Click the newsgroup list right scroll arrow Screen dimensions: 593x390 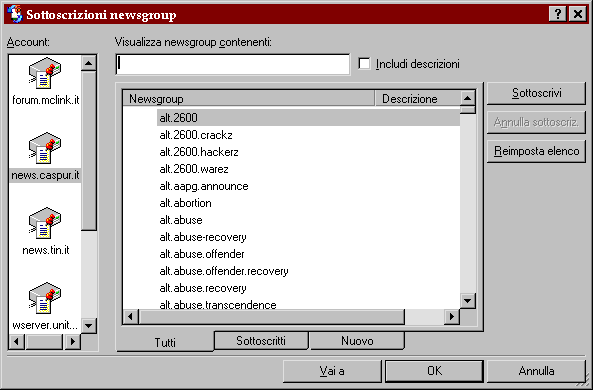pos(452,316)
